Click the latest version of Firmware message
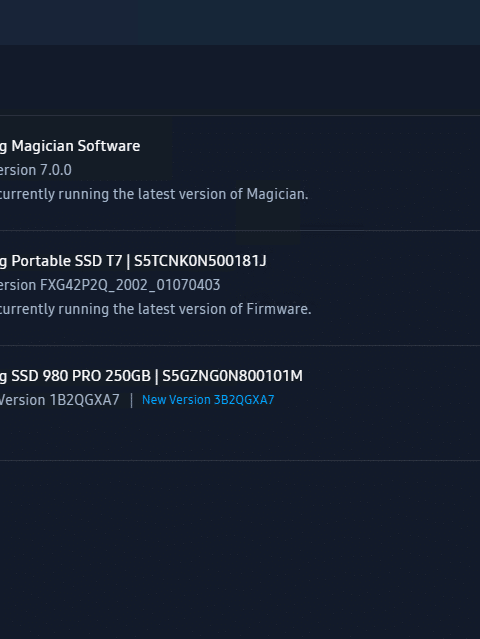 [155, 309]
